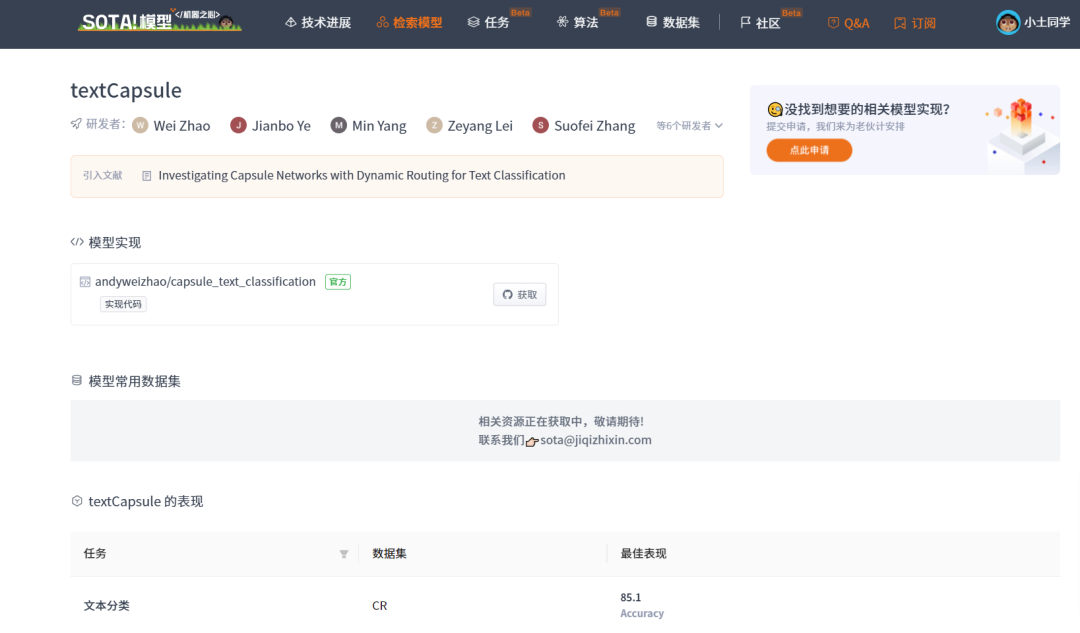Click the 任务 stacked-layers icon
The image size is (1080, 633).
[x=474, y=22]
